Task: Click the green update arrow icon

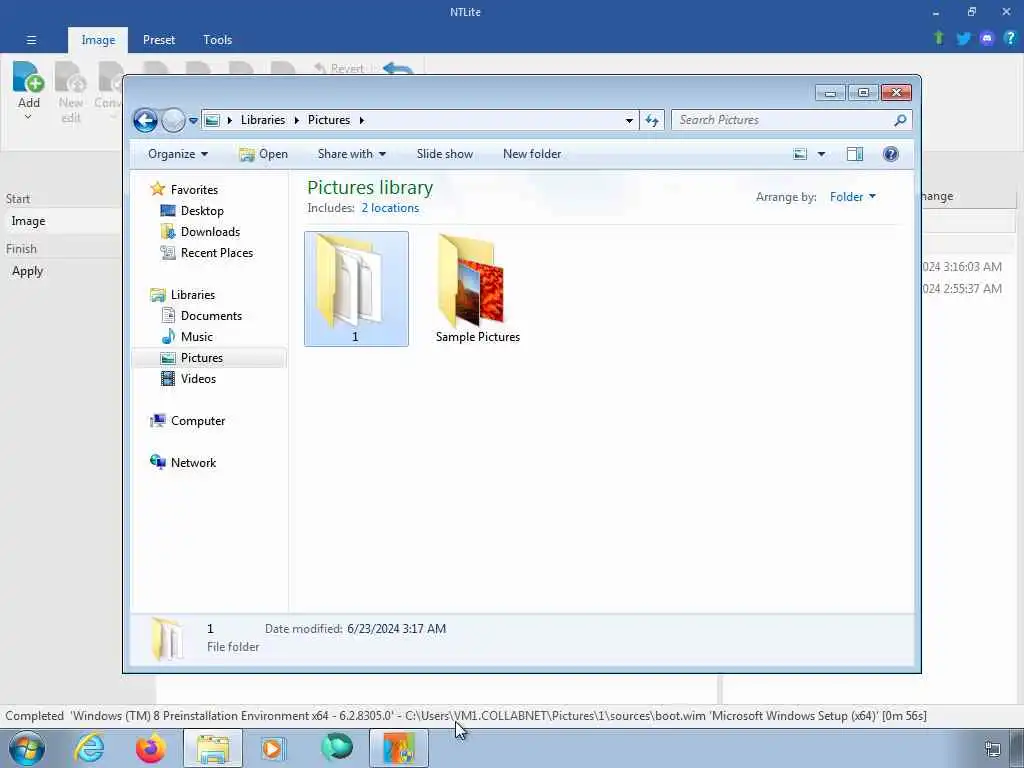Action: tap(939, 38)
